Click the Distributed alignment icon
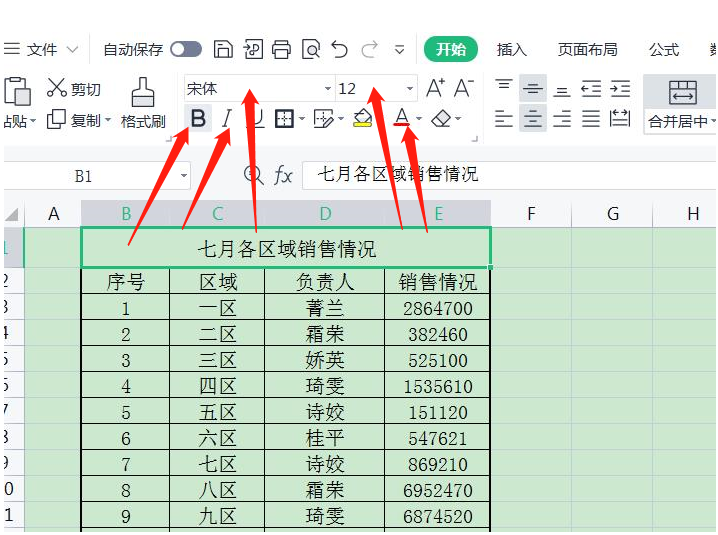Screen dimensions: 718x535 click(620, 119)
